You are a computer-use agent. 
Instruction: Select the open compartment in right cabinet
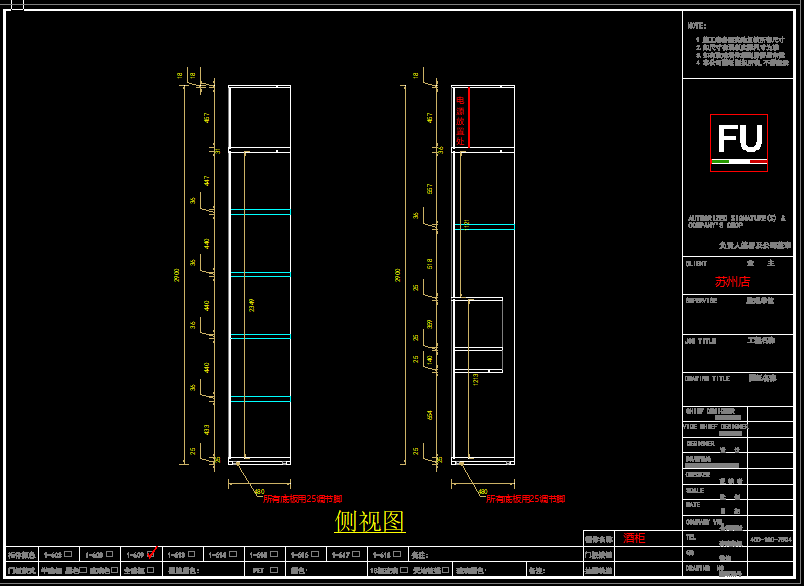click(x=478, y=322)
